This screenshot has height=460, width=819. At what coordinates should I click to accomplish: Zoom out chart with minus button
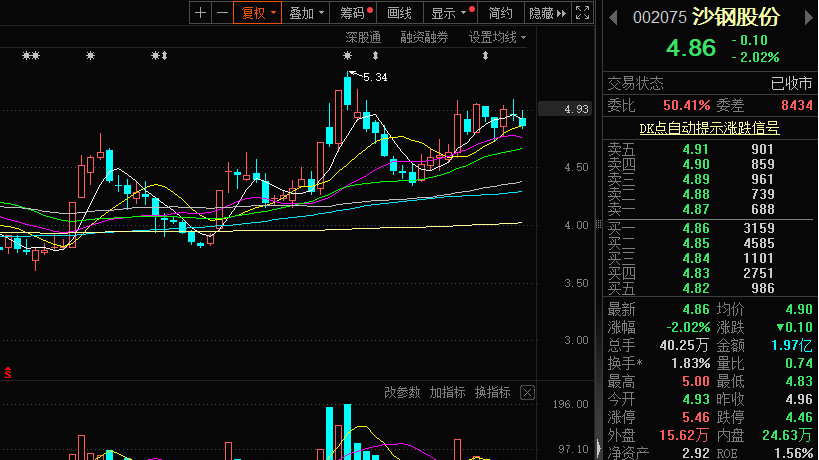(223, 13)
